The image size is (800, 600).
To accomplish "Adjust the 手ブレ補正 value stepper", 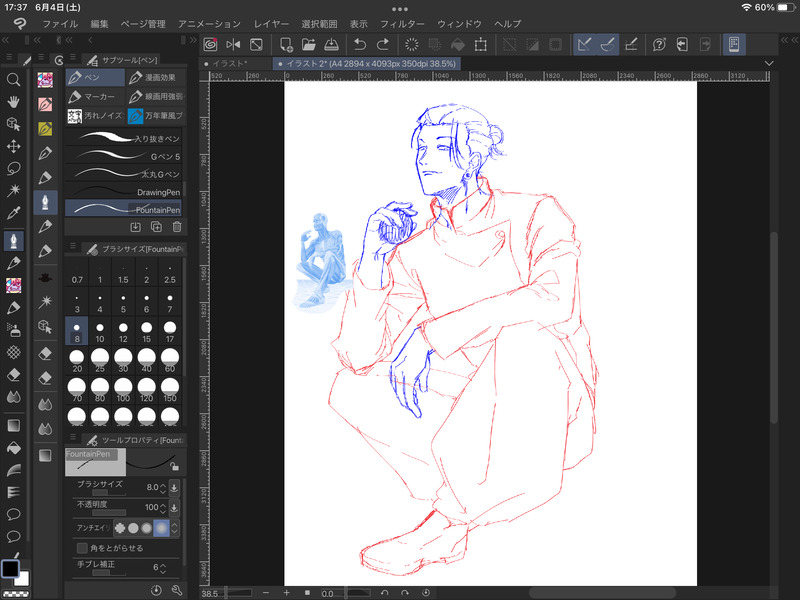I will (x=163, y=567).
